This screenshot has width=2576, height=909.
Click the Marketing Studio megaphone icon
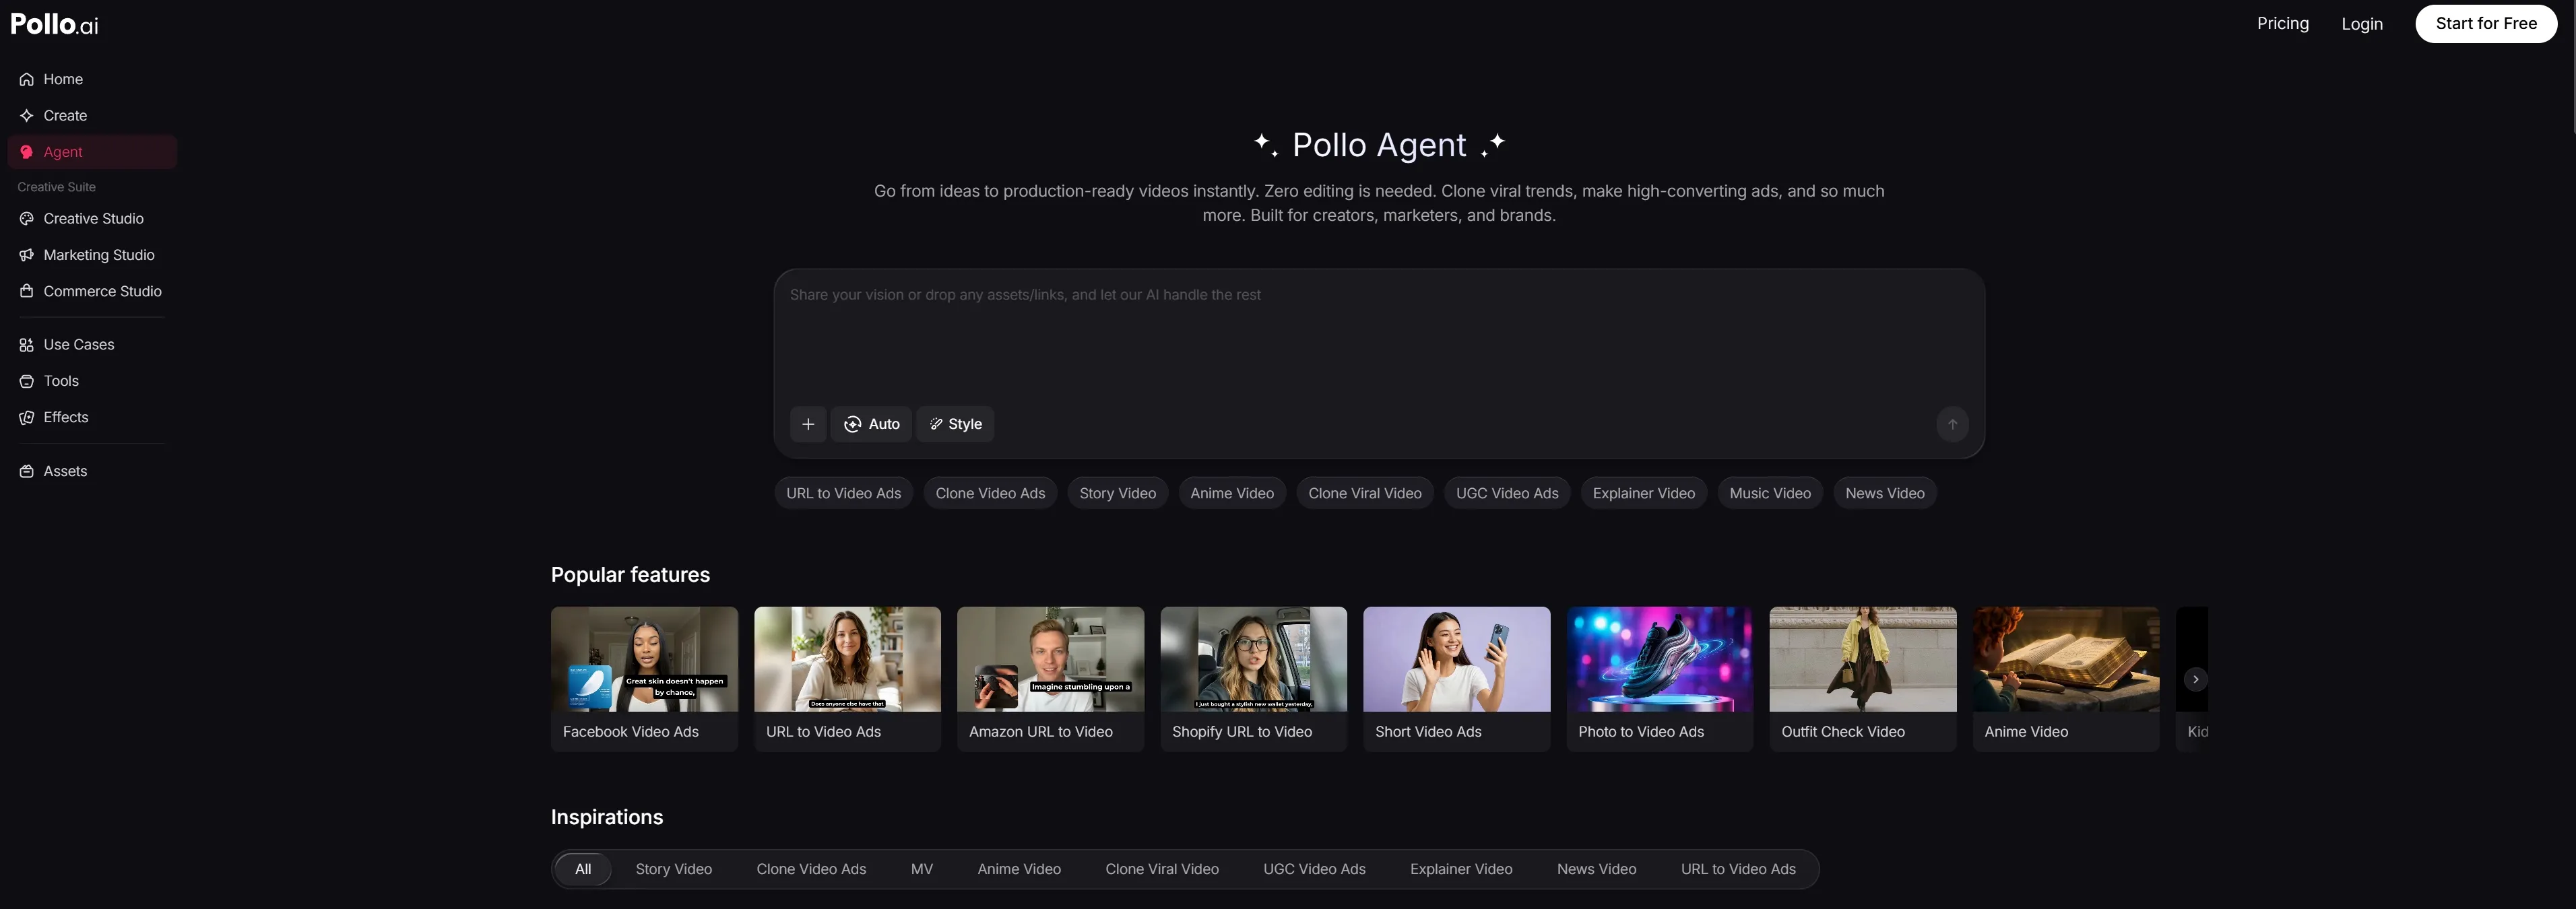coord(27,255)
